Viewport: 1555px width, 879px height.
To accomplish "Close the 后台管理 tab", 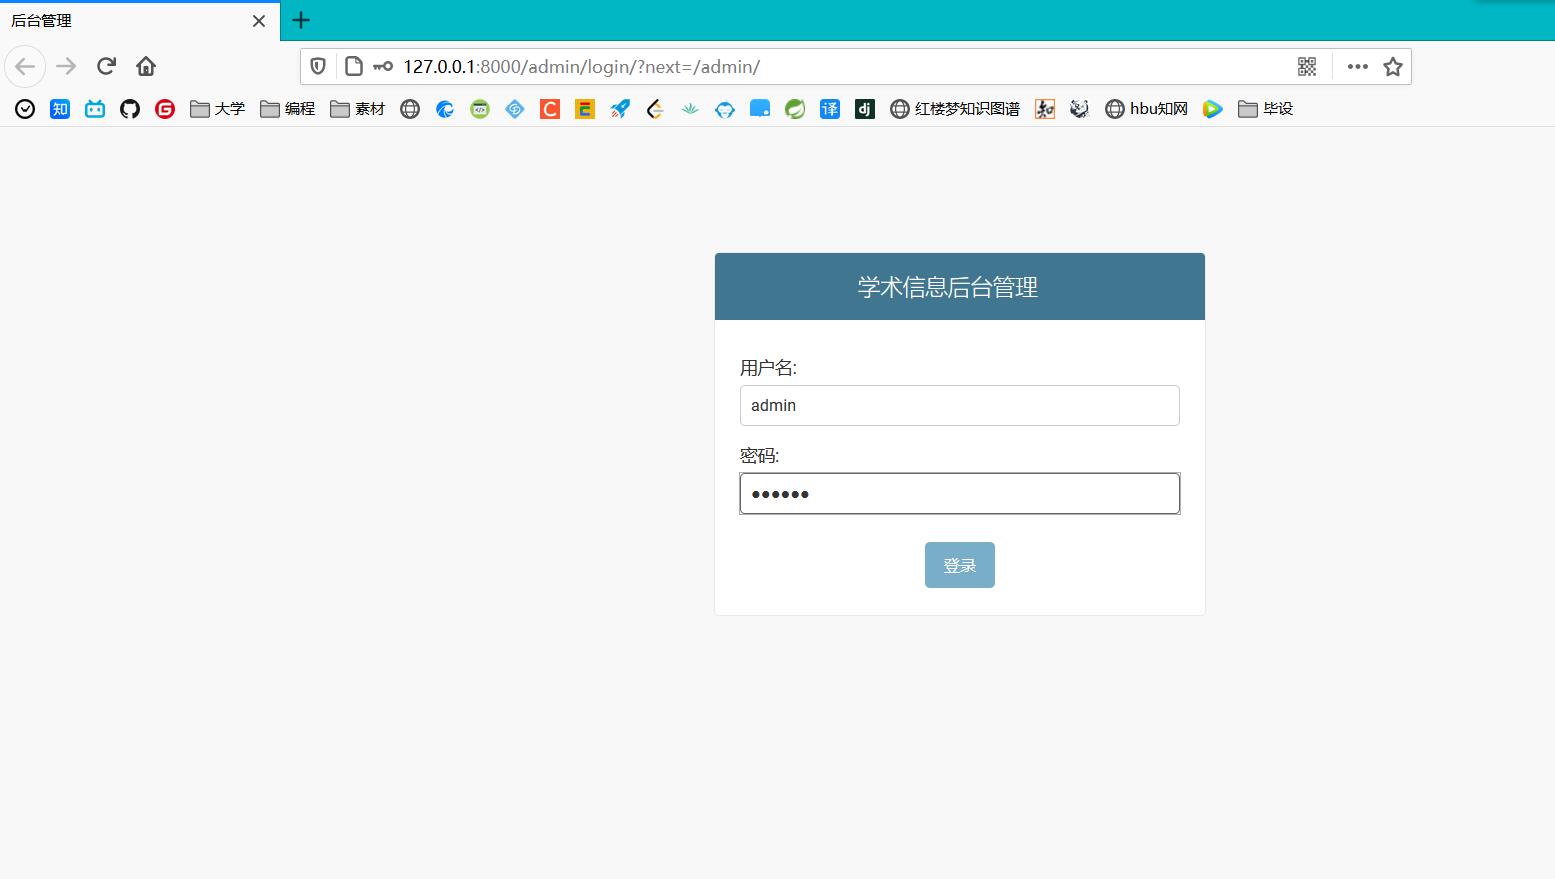I will pyautogui.click(x=259, y=21).
